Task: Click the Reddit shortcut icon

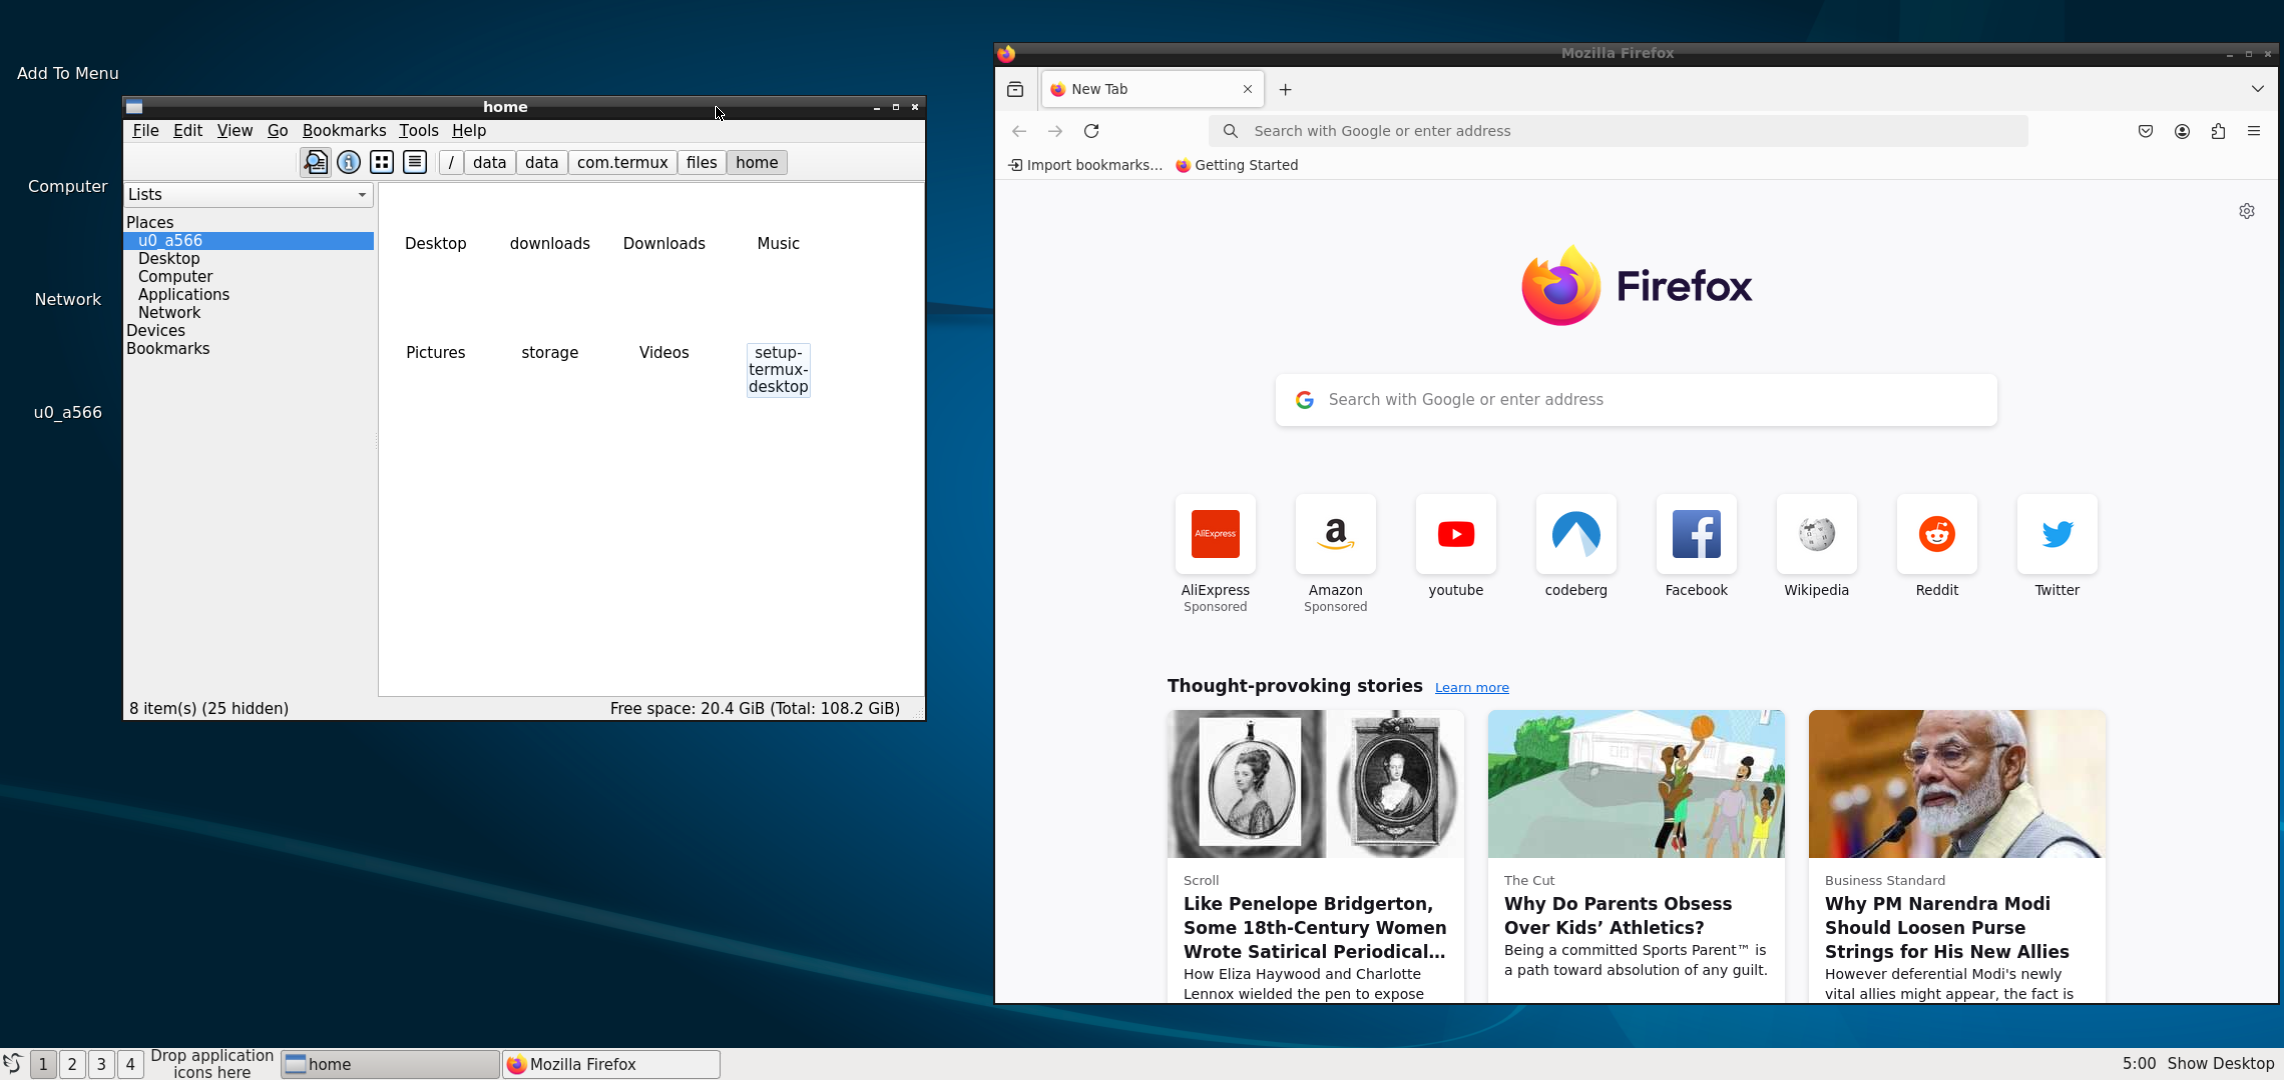Action: click(x=1936, y=532)
